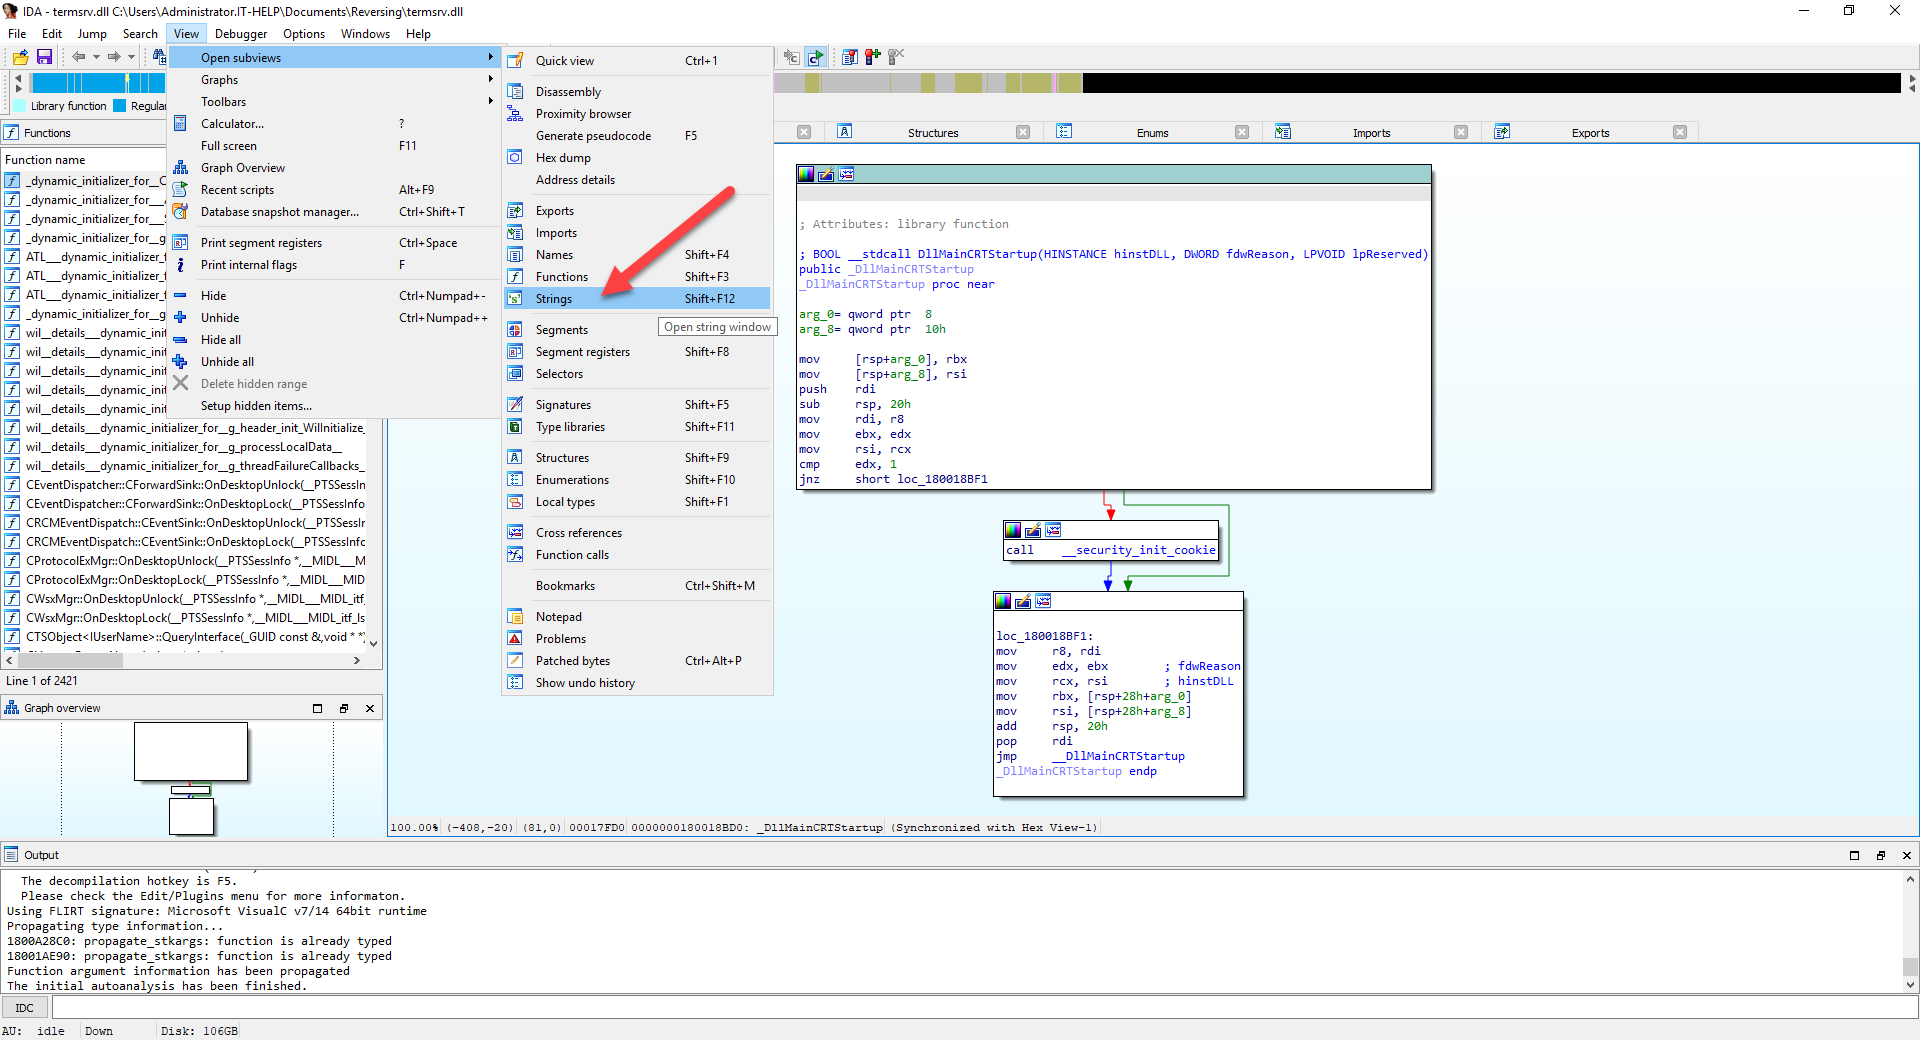Undock the Graph overview panel
Image resolution: width=1920 pixels, height=1040 pixels.
344,707
